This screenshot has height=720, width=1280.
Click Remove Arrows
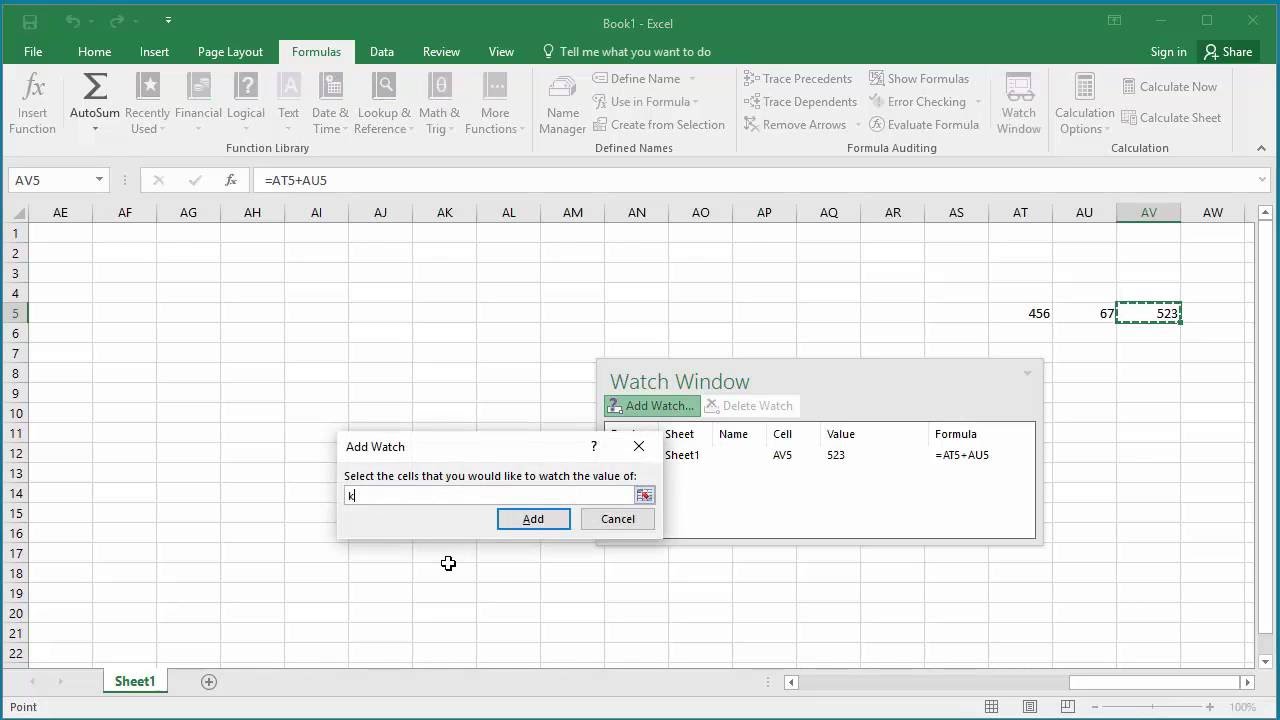(x=795, y=124)
